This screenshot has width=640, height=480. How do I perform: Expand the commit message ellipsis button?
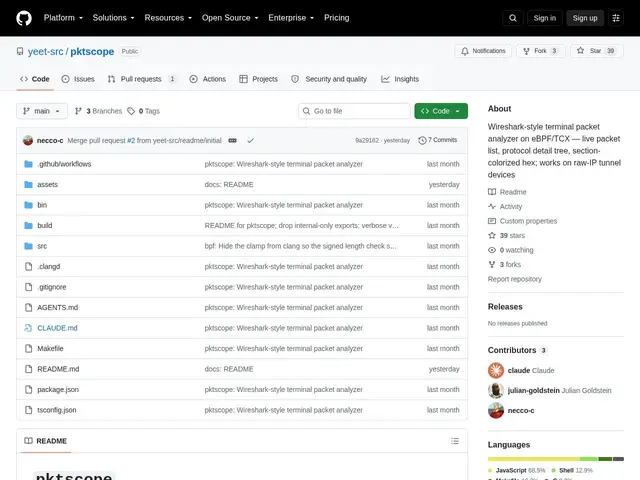coord(232,140)
